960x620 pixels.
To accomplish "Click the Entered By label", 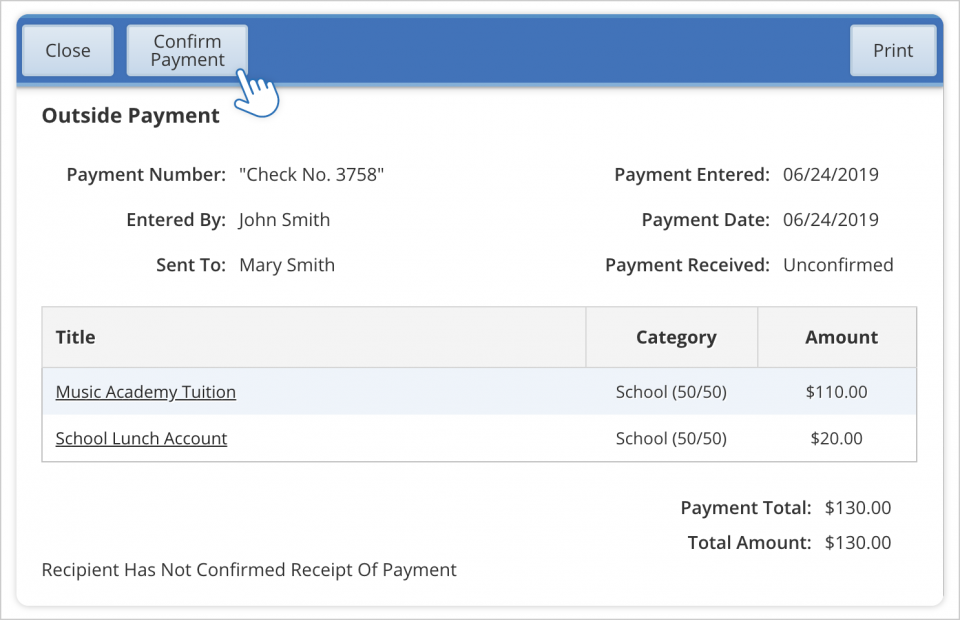I will [x=176, y=220].
